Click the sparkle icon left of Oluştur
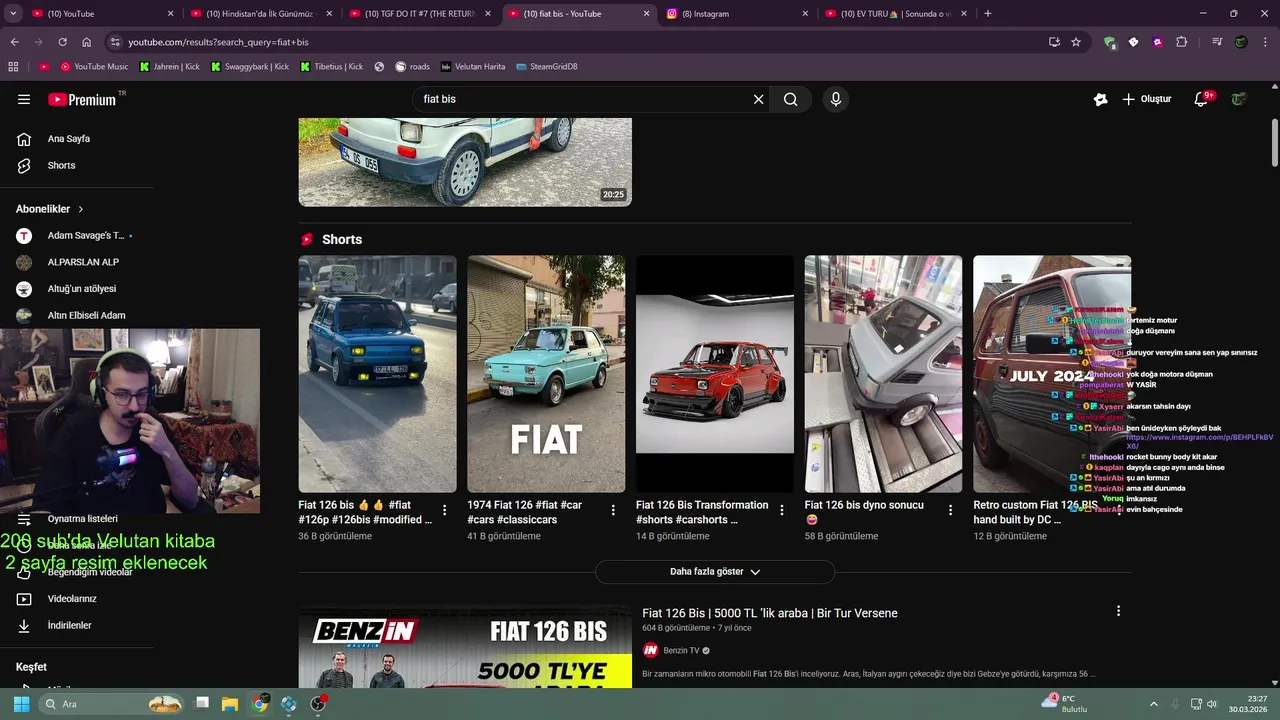 [x=1100, y=99]
